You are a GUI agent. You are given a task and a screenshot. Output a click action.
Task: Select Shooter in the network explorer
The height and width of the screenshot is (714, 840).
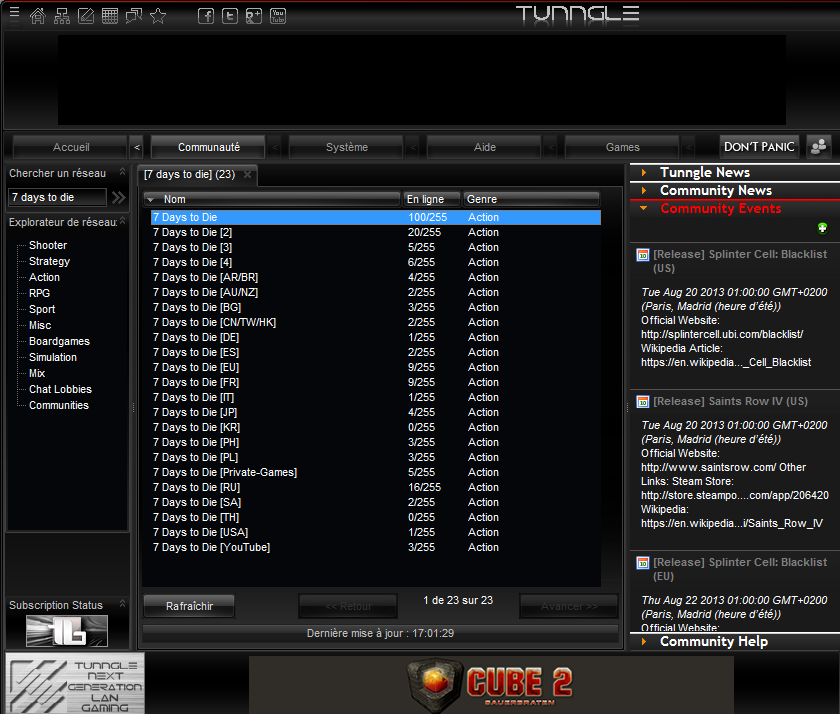pos(48,245)
